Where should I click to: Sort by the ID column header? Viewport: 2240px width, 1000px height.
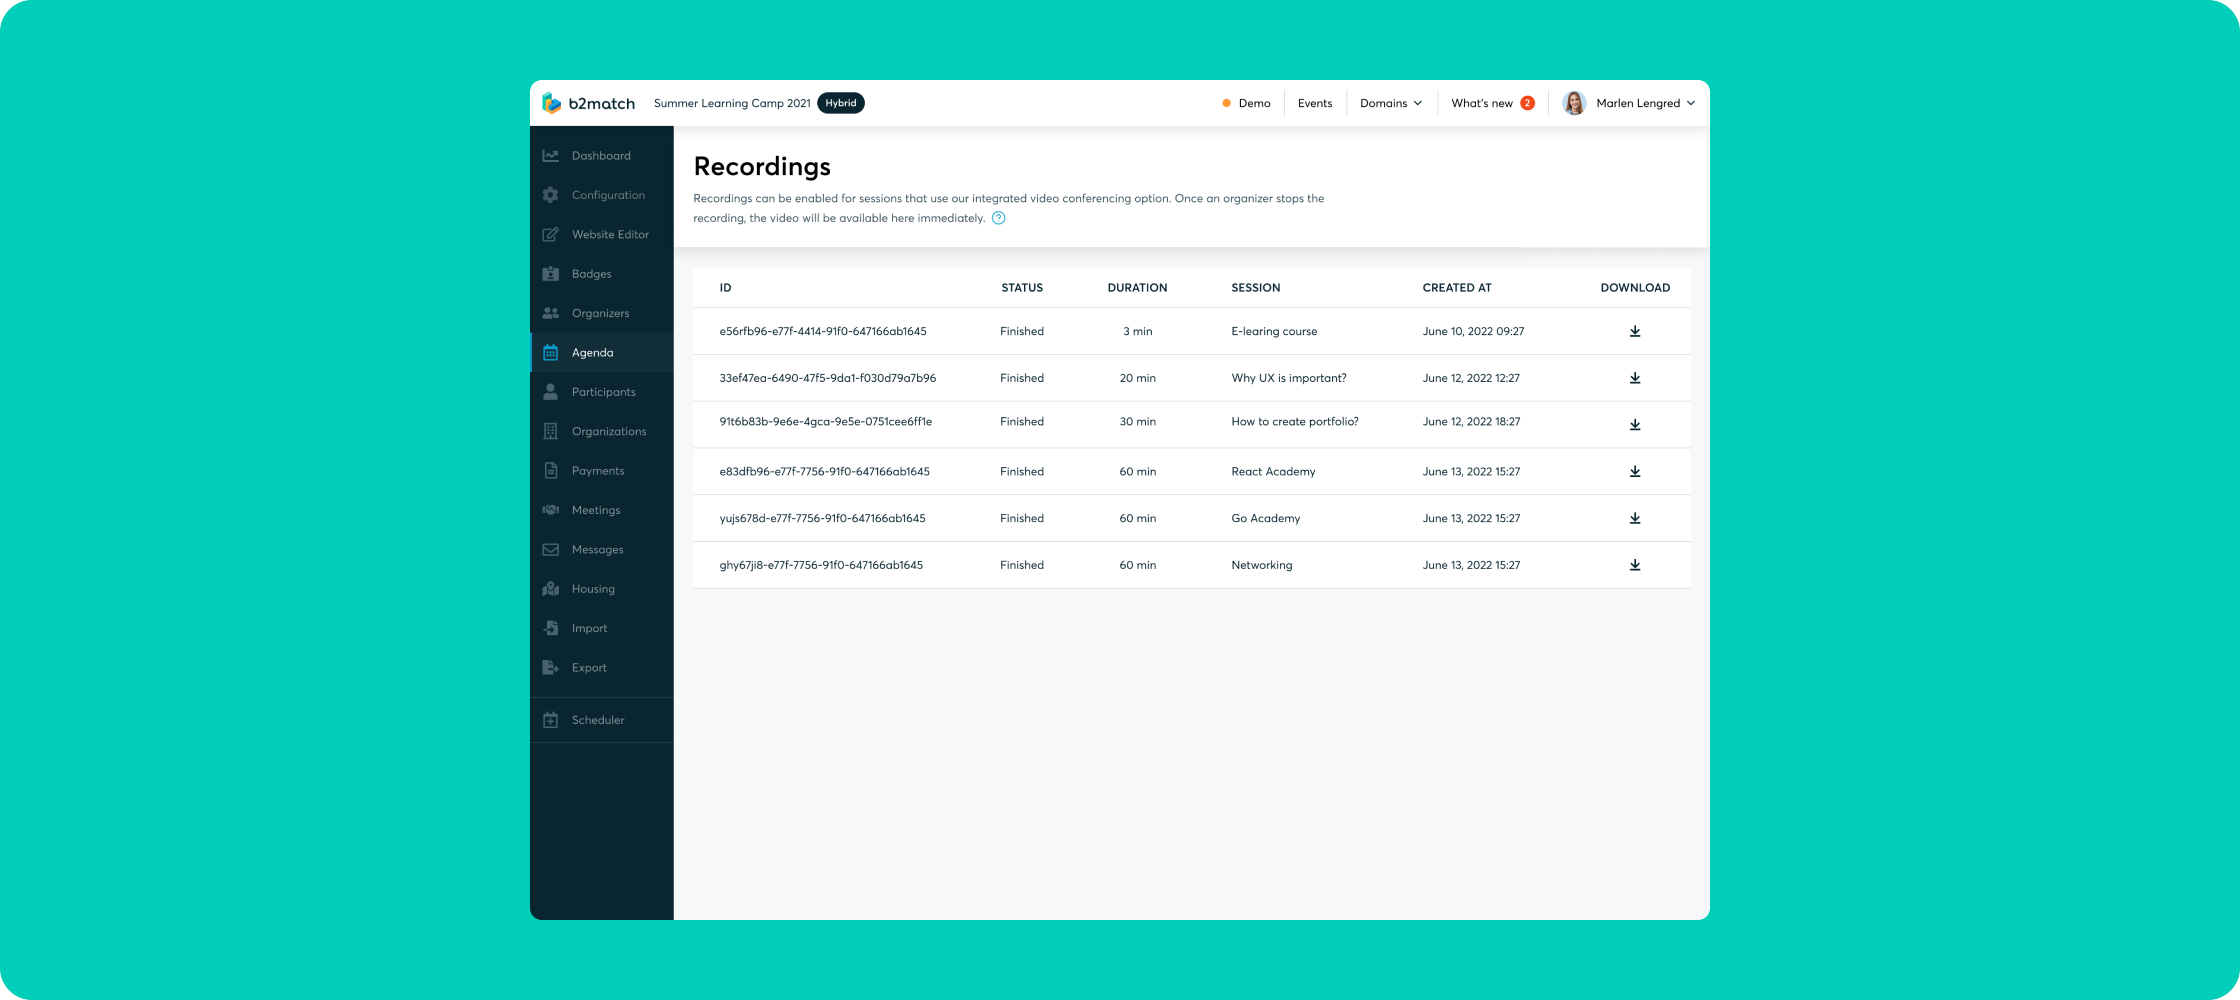coord(725,288)
